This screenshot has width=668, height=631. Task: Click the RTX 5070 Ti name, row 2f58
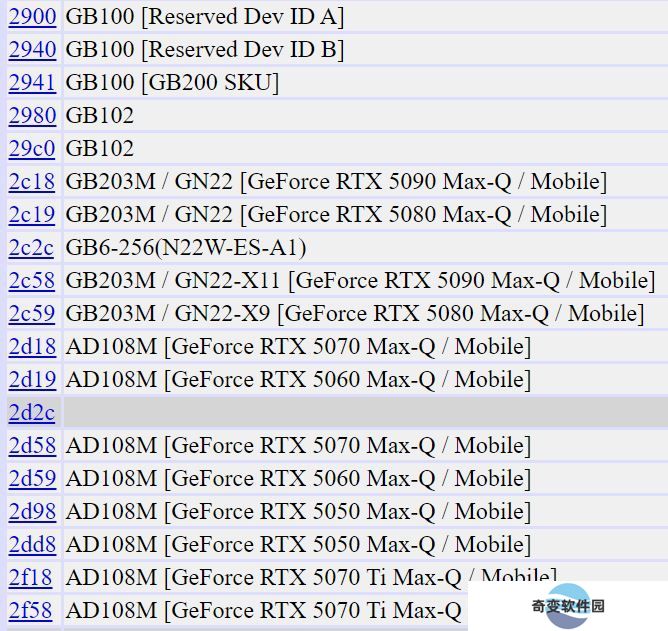(x=264, y=611)
